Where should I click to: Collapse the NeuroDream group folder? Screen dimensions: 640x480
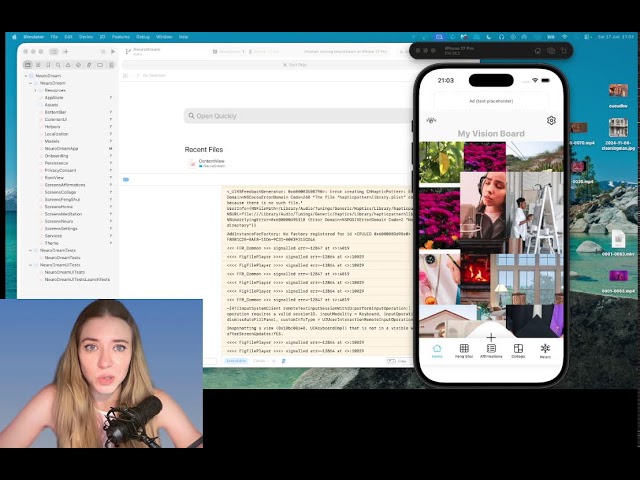(31, 83)
